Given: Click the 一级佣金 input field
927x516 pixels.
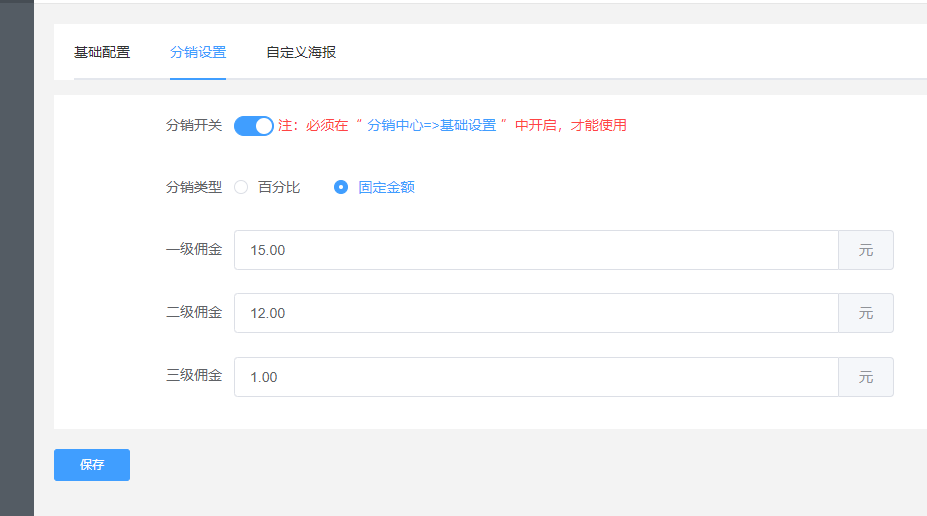Looking at the screenshot, I should pos(536,250).
